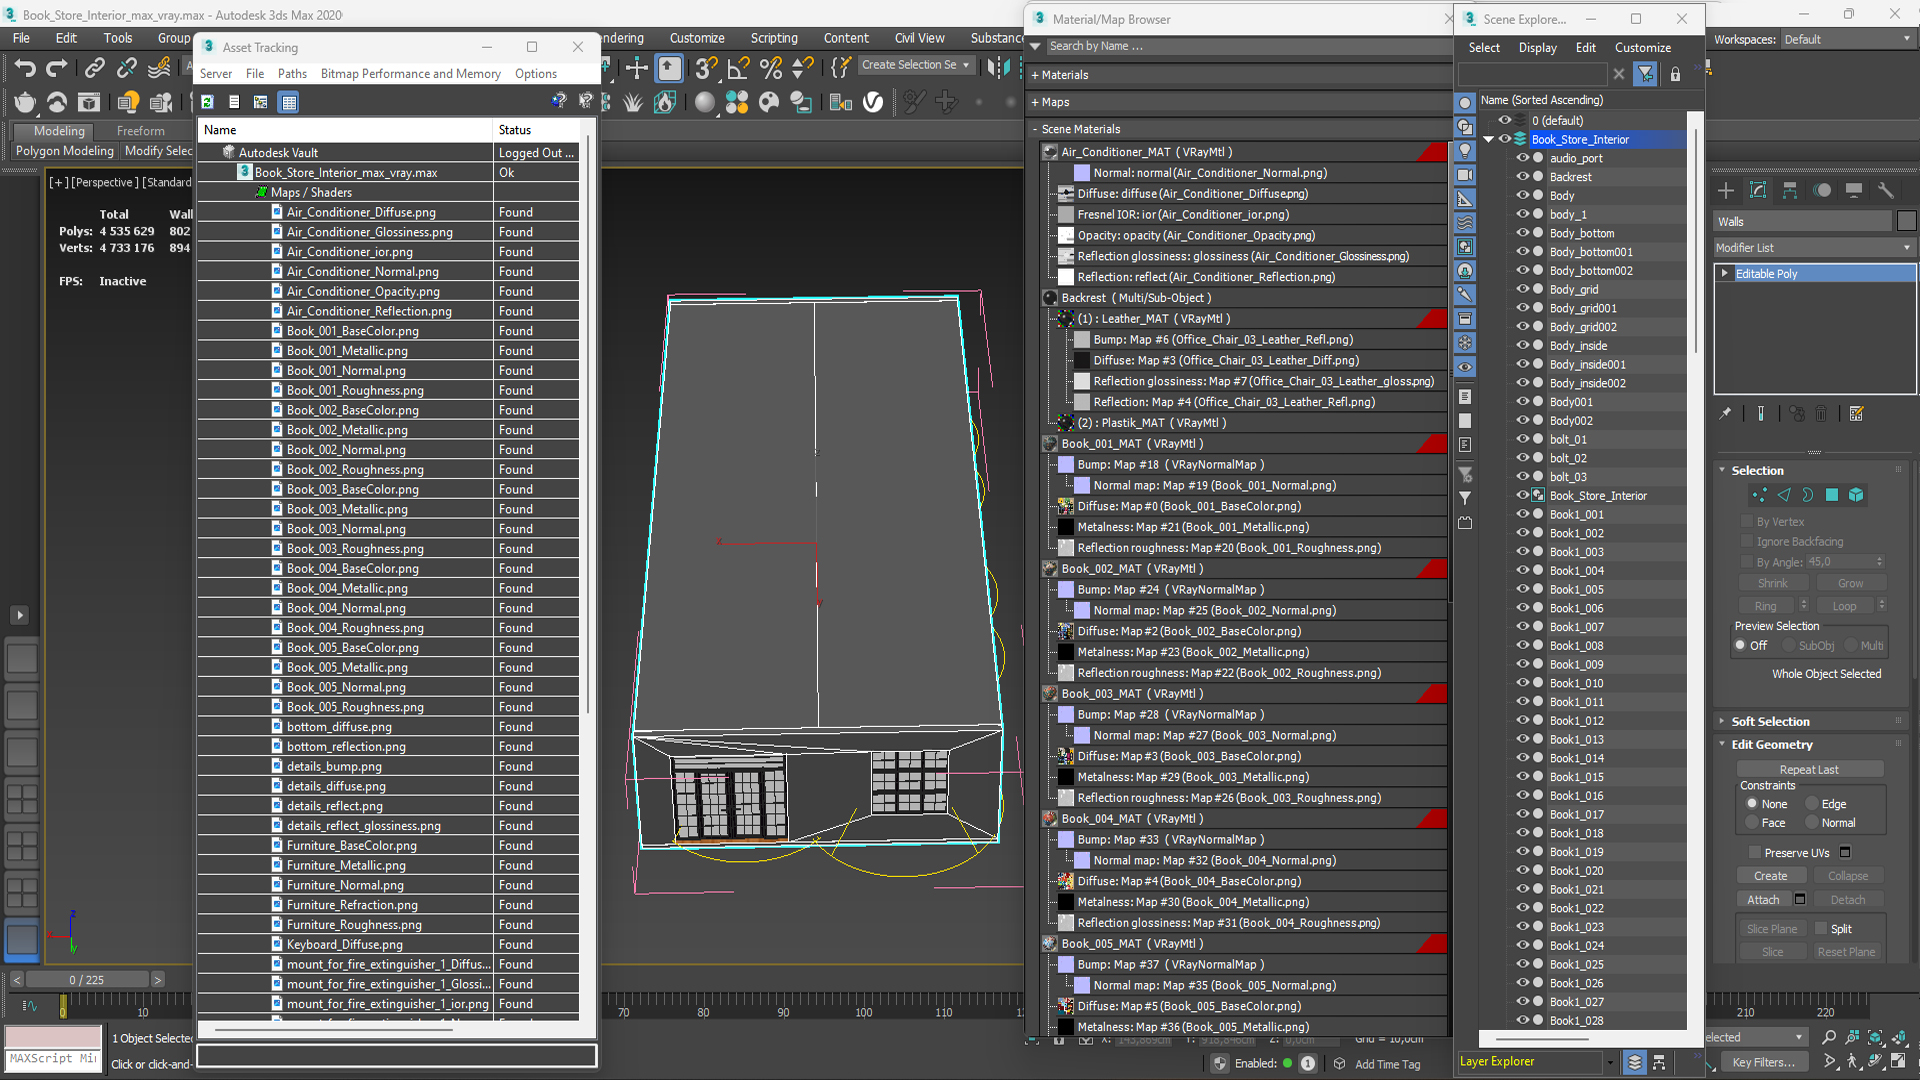Click the Attach button in Edit Geometry
Viewport: 1920px width, 1080px height.
tap(1763, 900)
